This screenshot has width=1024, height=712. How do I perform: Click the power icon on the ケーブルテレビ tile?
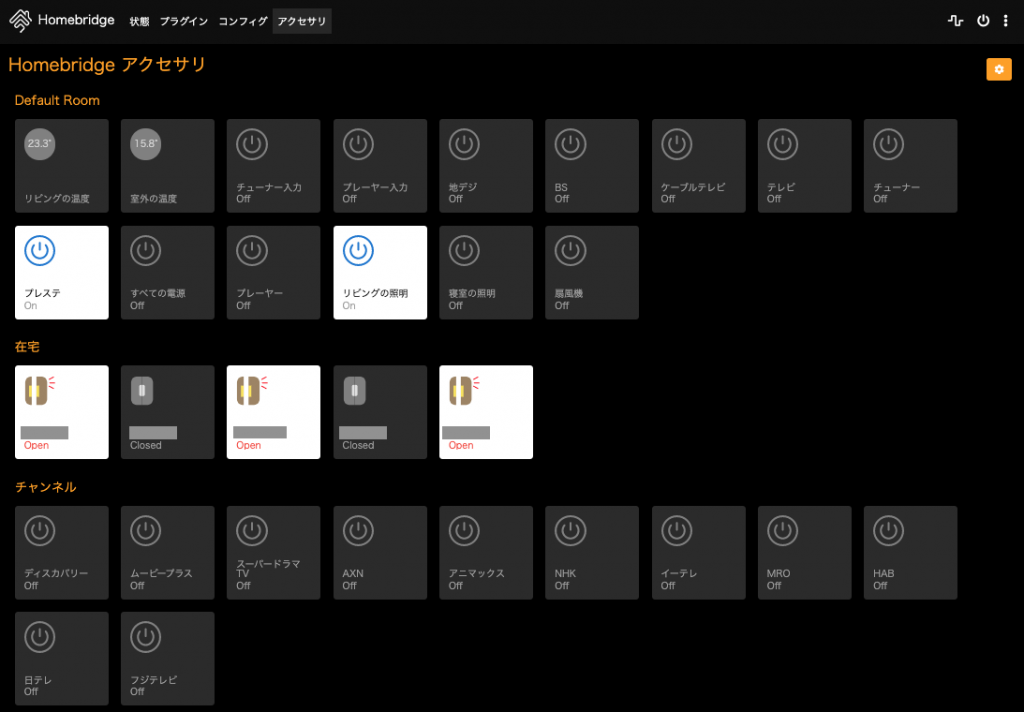[x=676, y=144]
